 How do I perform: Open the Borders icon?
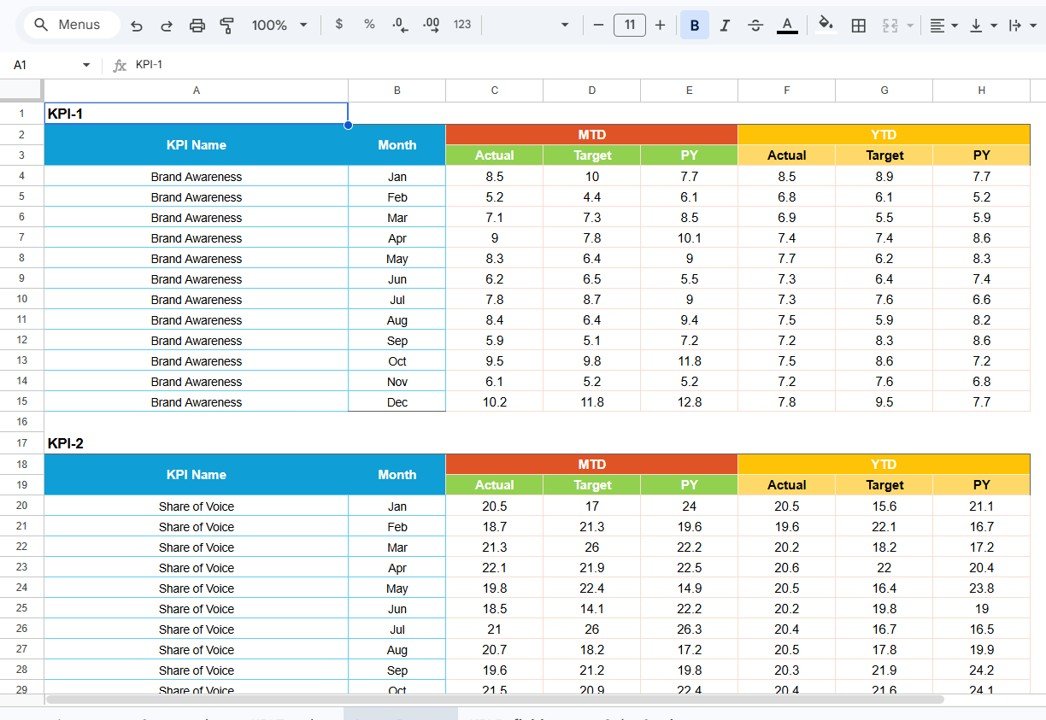[859, 25]
